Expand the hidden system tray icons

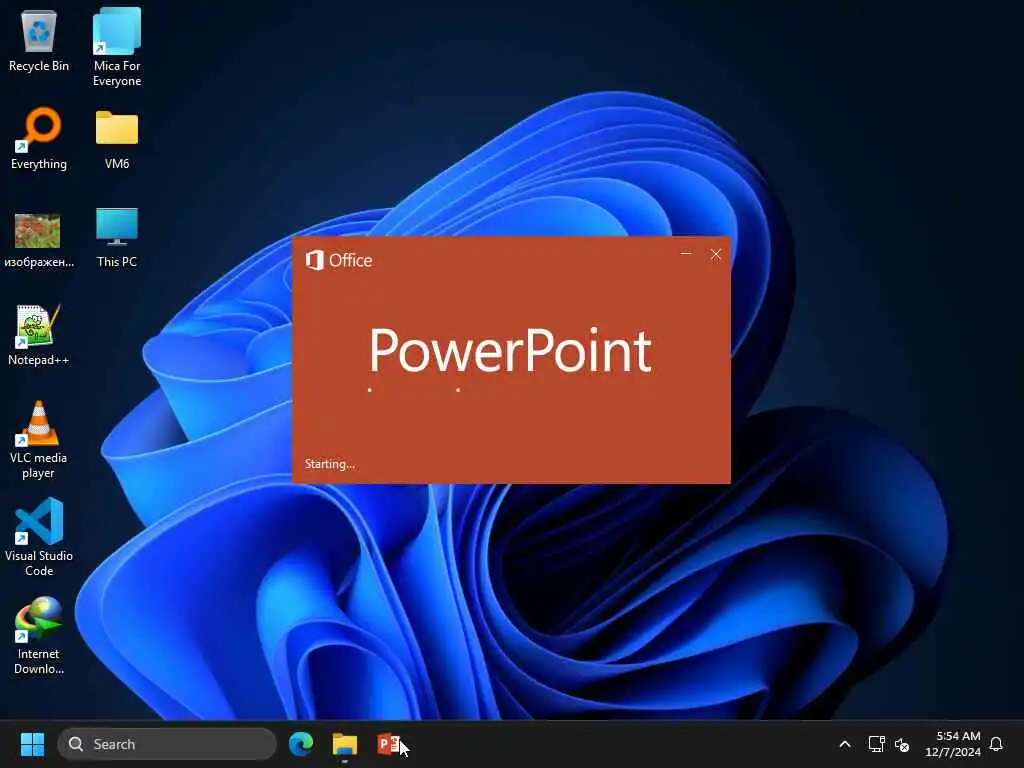(844, 744)
